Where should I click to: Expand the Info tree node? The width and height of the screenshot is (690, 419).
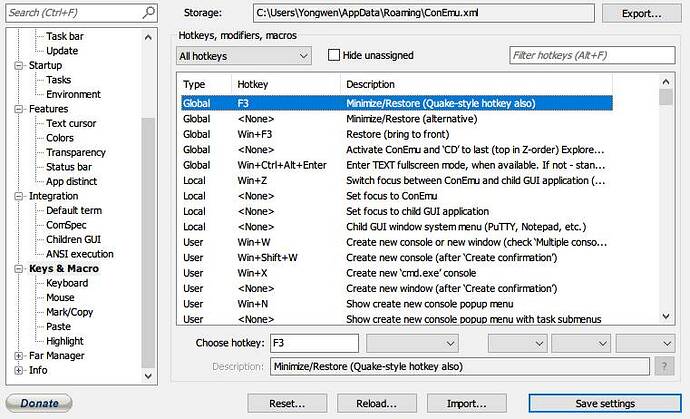click(x=19, y=370)
